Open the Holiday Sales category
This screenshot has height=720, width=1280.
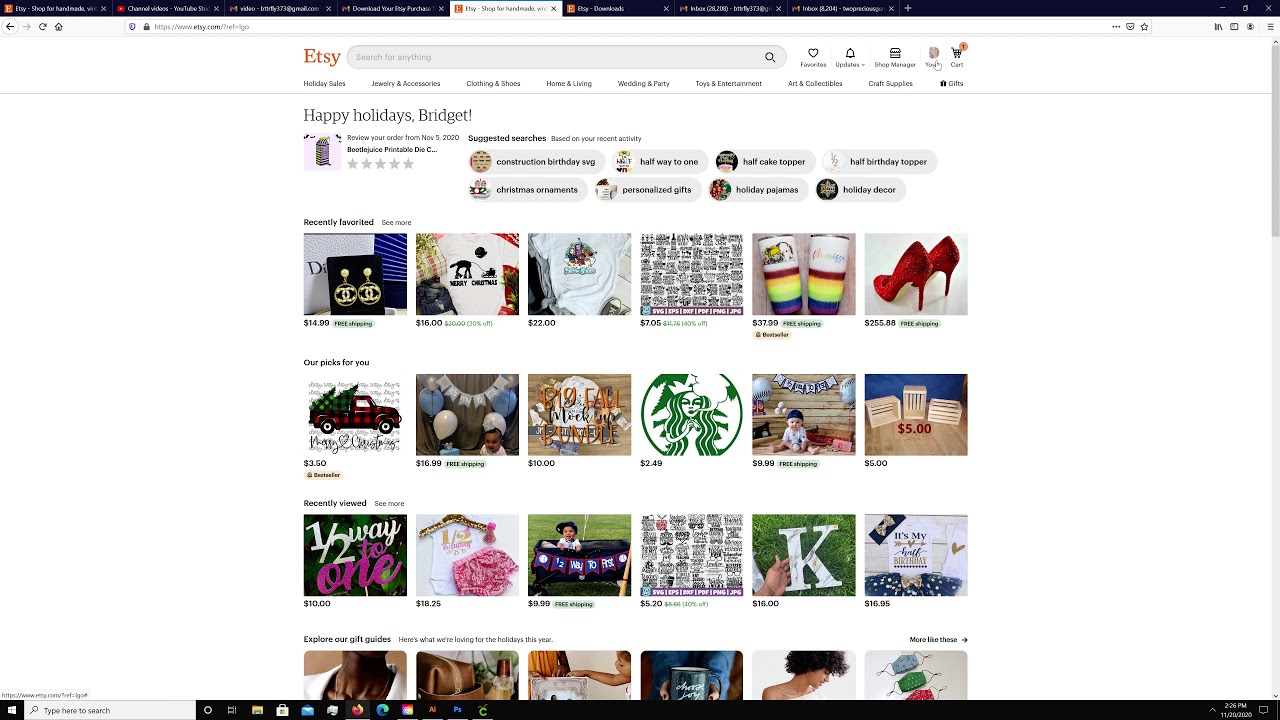click(324, 84)
